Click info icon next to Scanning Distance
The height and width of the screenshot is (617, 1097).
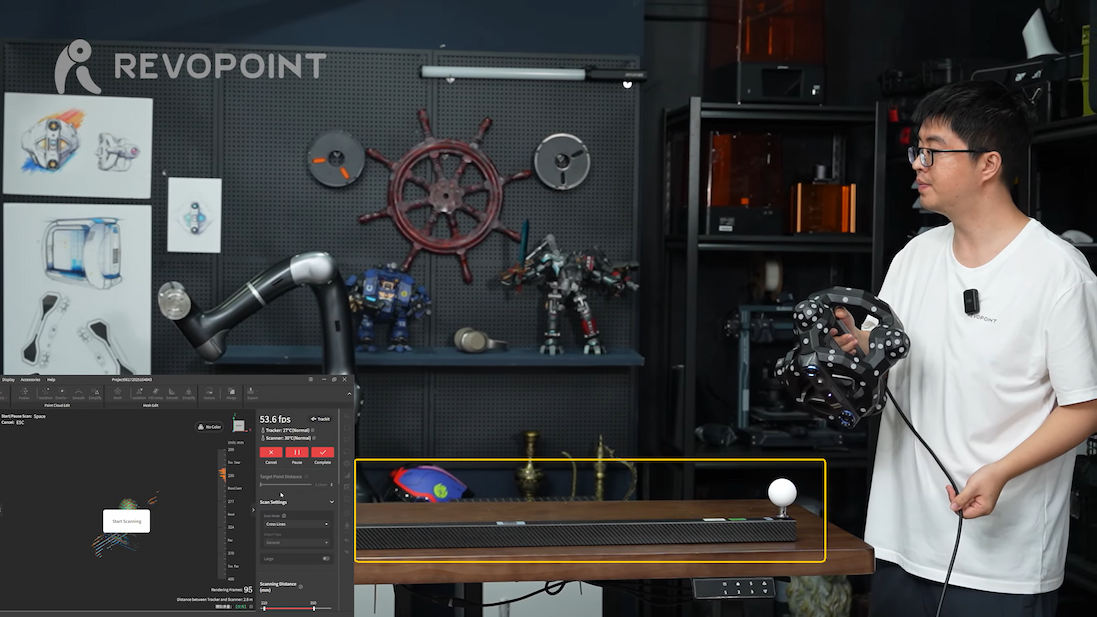click(301, 586)
